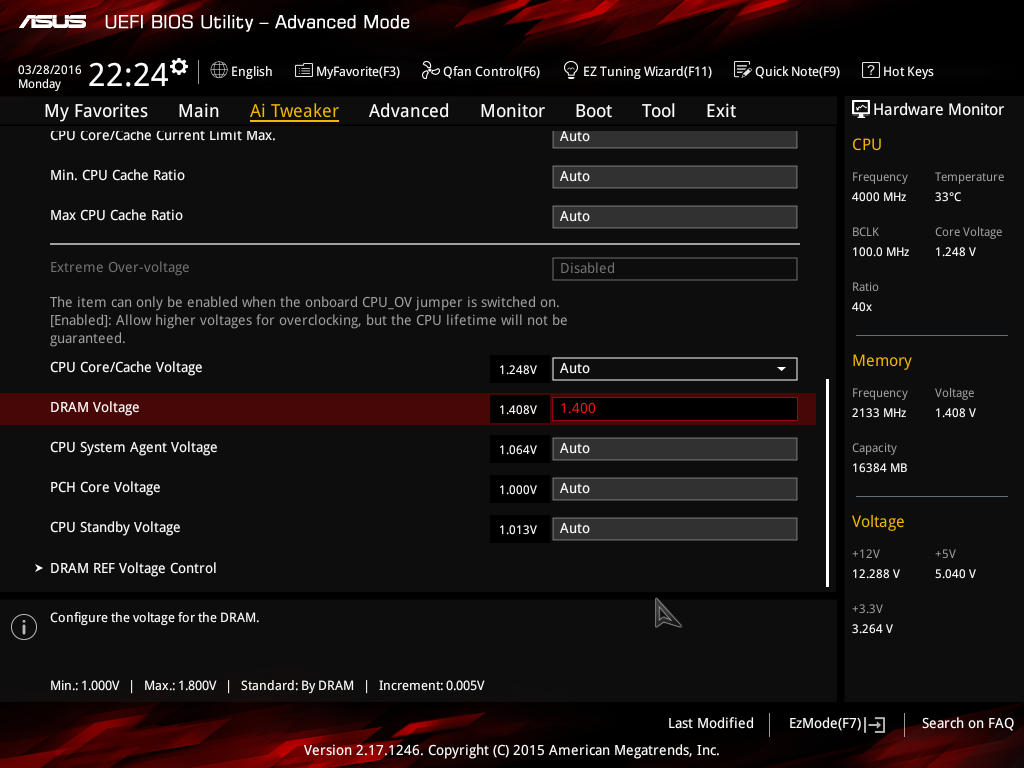Show the Hot Keys list
Viewport: 1024px width, 768px height.
[908, 71]
